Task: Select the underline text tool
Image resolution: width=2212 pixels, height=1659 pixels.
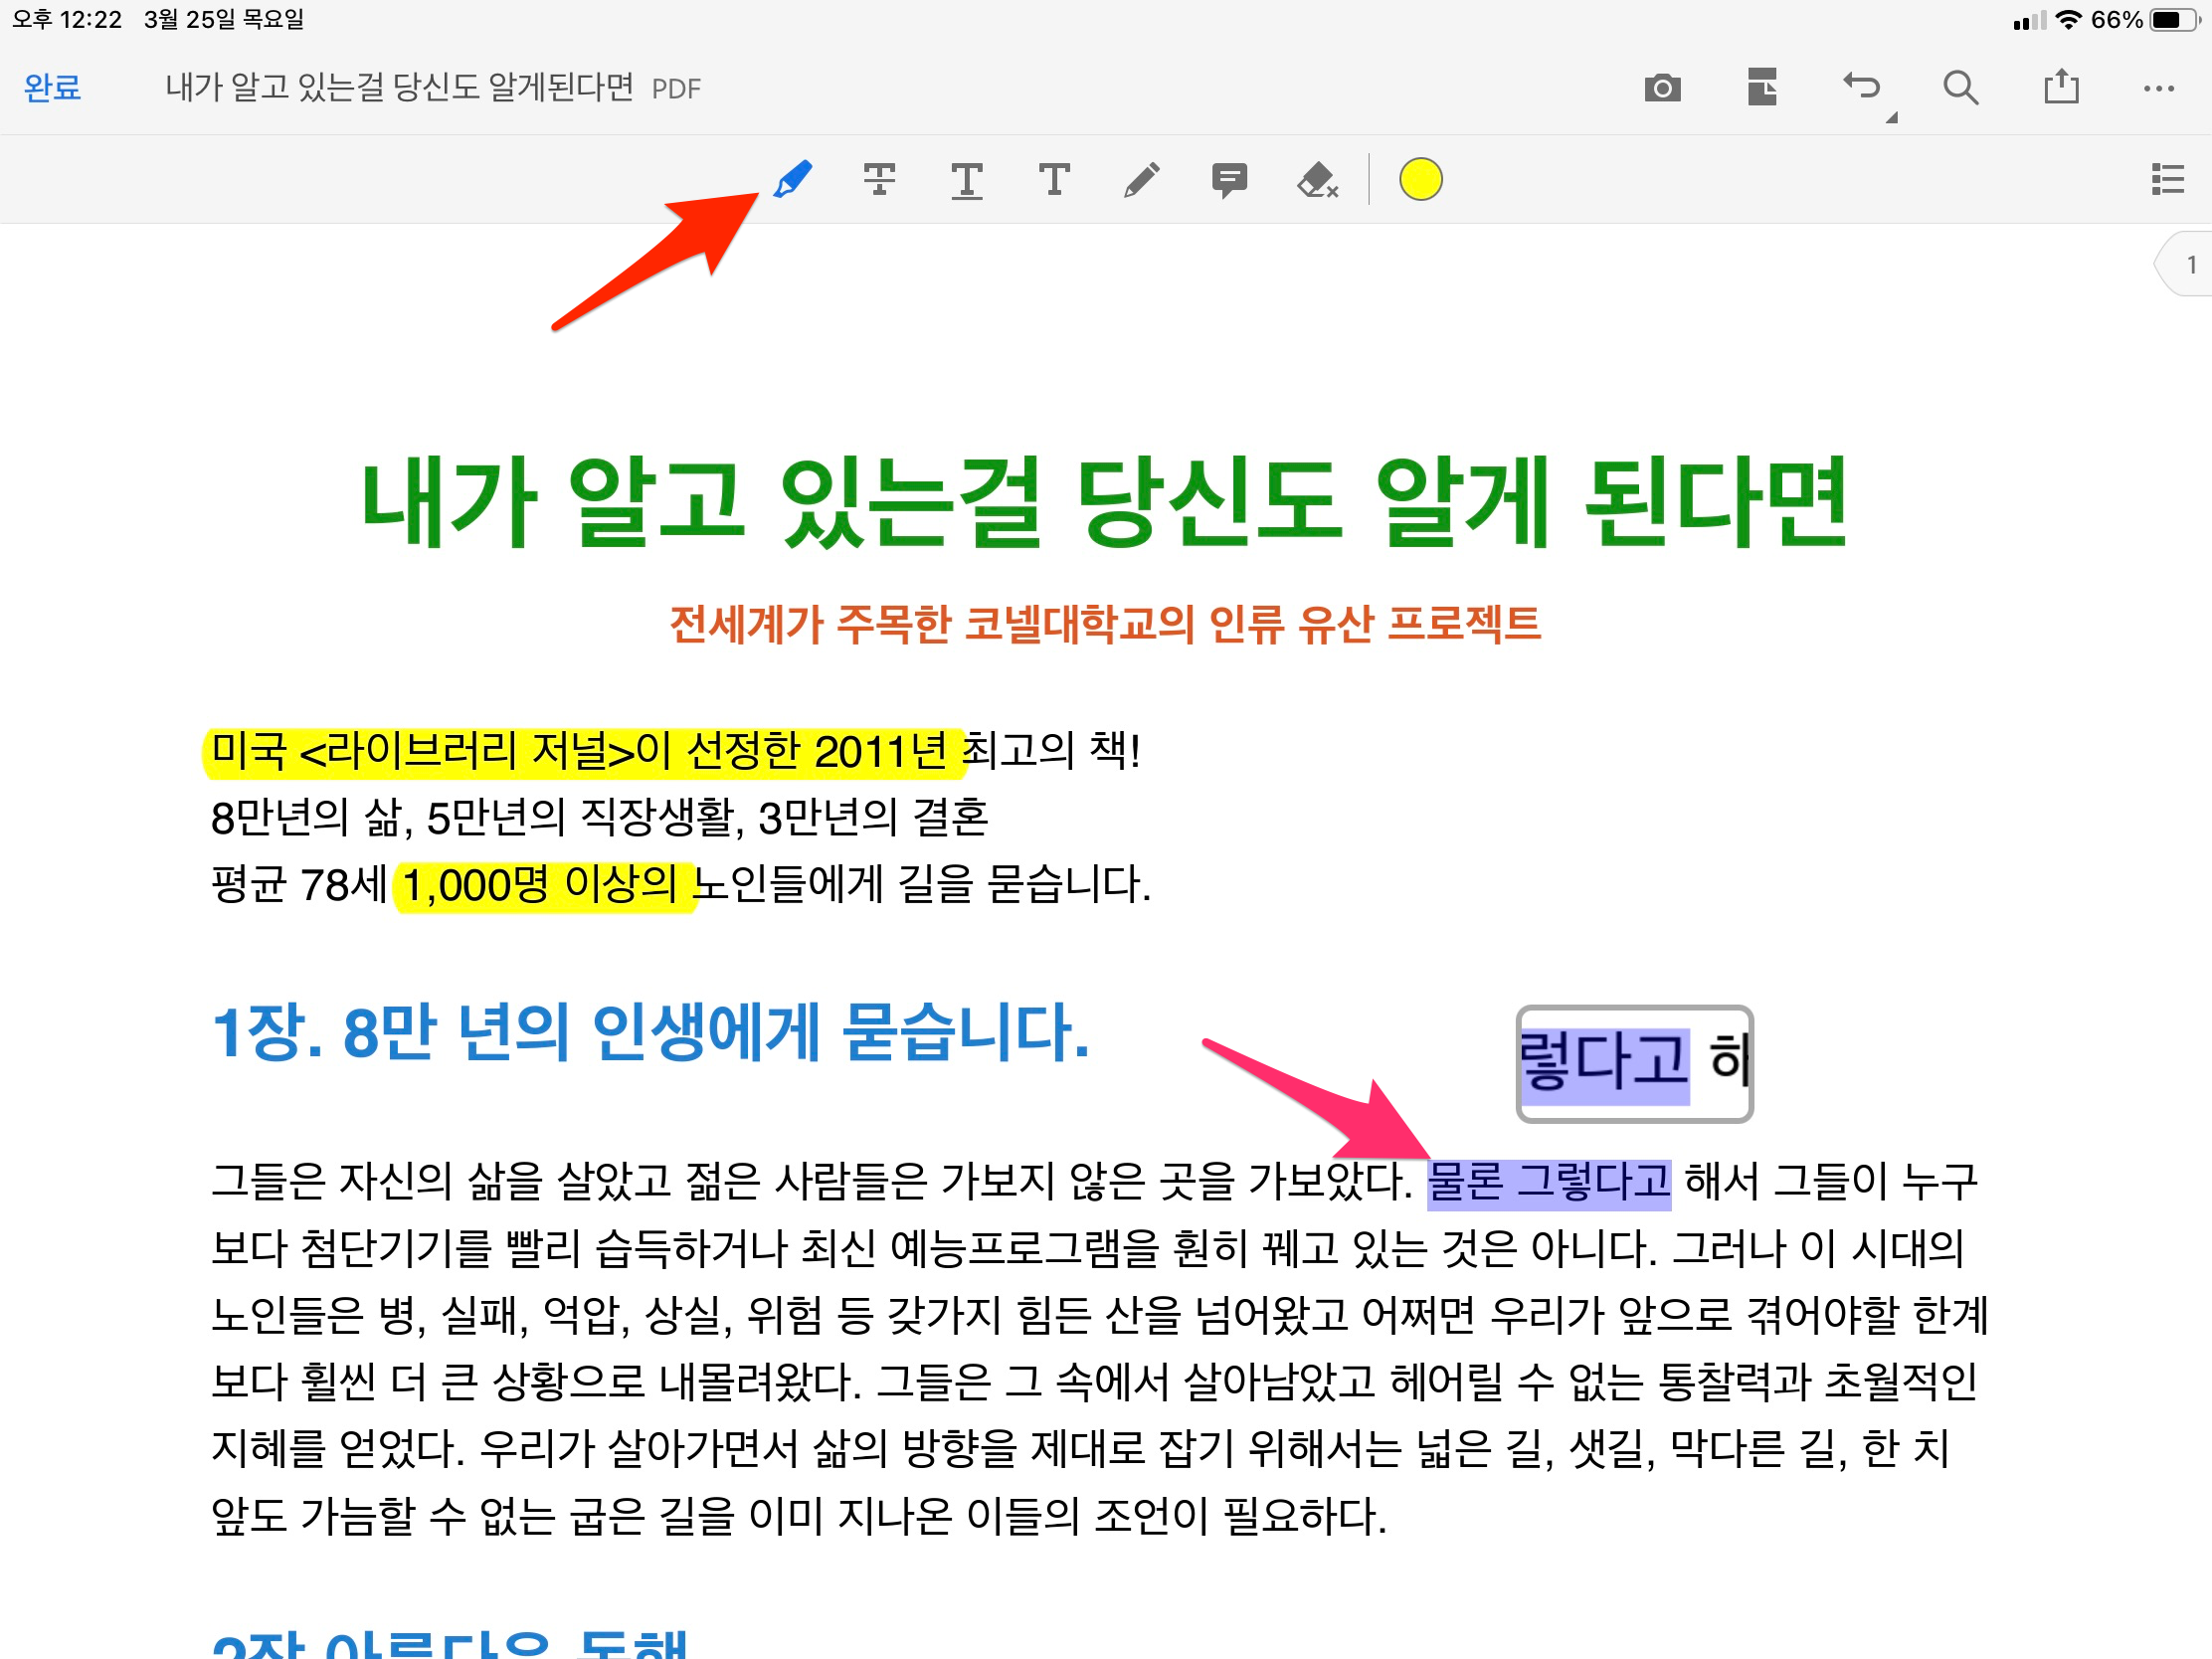Action: tap(966, 181)
